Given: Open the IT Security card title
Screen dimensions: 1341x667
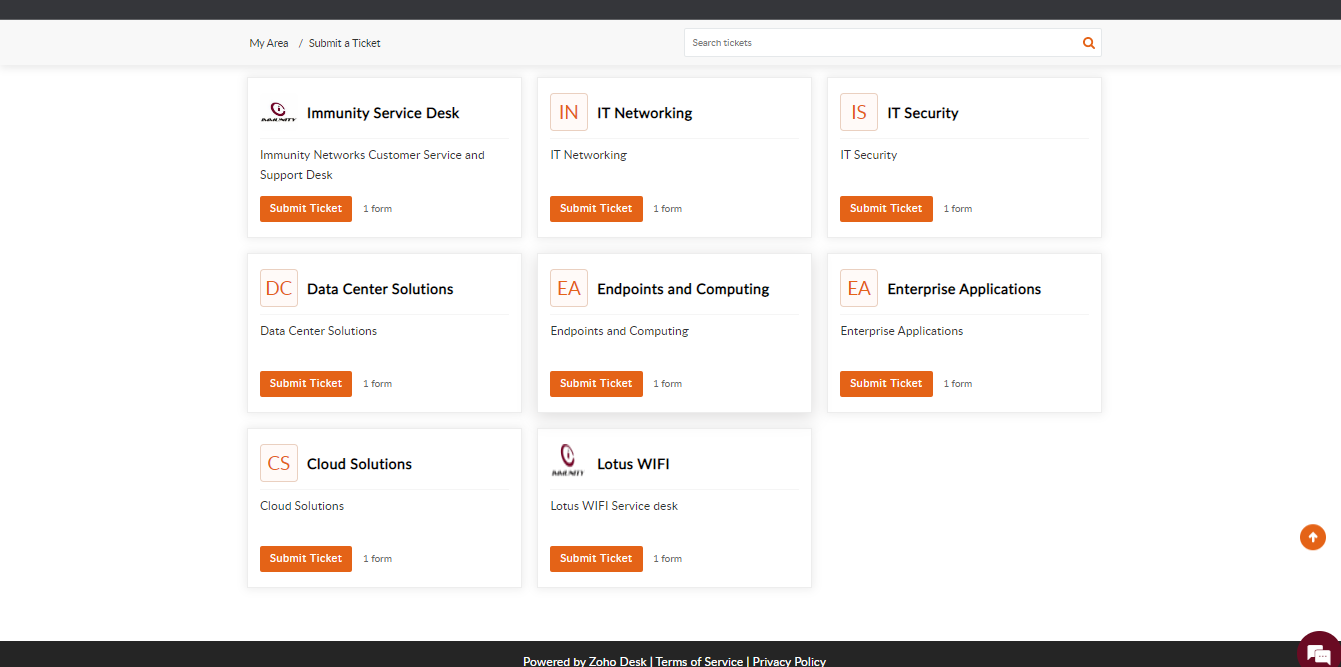Looking at the screenshot, I should [923, 113].
